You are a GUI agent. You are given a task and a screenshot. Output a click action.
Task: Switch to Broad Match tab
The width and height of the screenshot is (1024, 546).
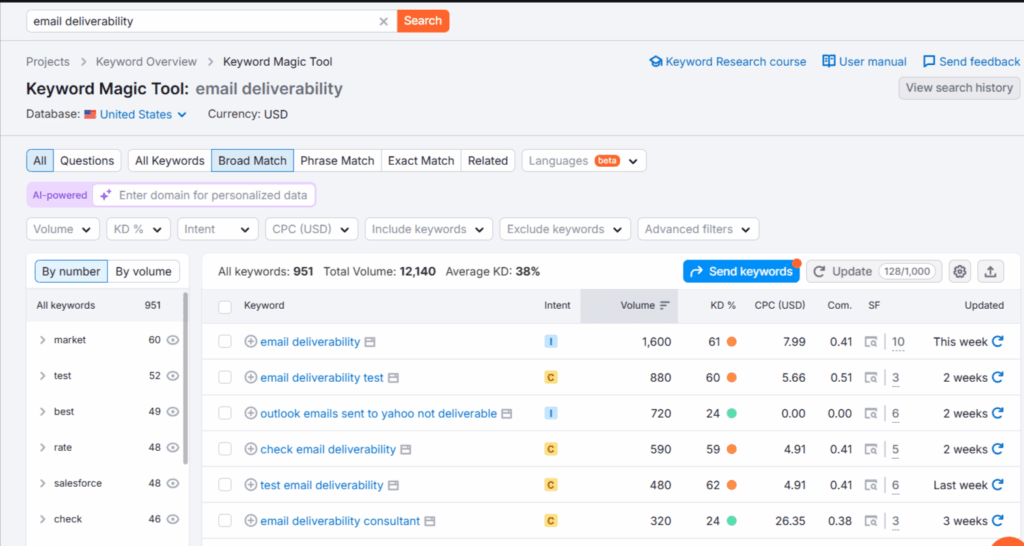[x=252, y=161]
